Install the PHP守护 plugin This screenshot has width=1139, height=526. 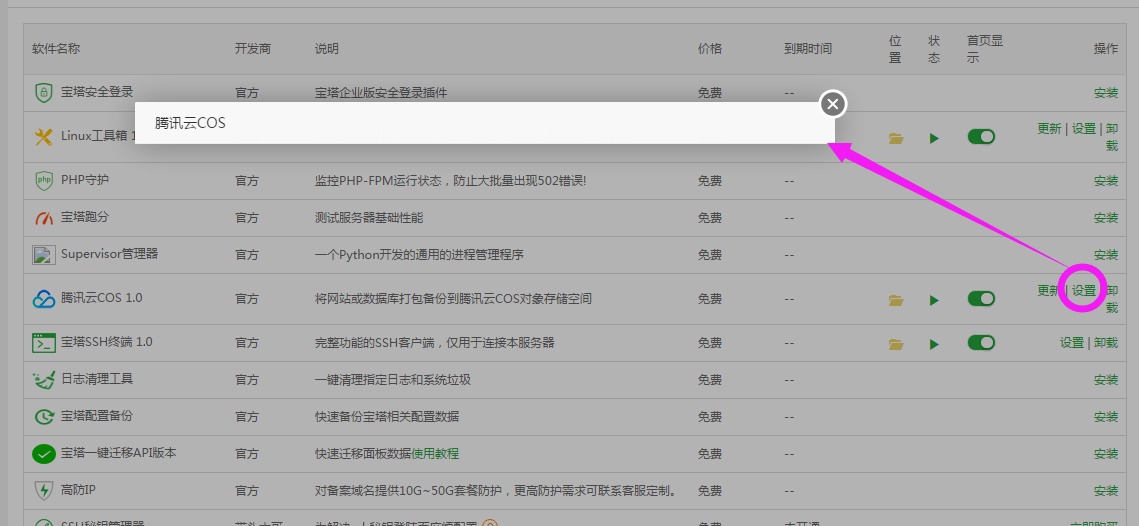[x=1106, y=180]
